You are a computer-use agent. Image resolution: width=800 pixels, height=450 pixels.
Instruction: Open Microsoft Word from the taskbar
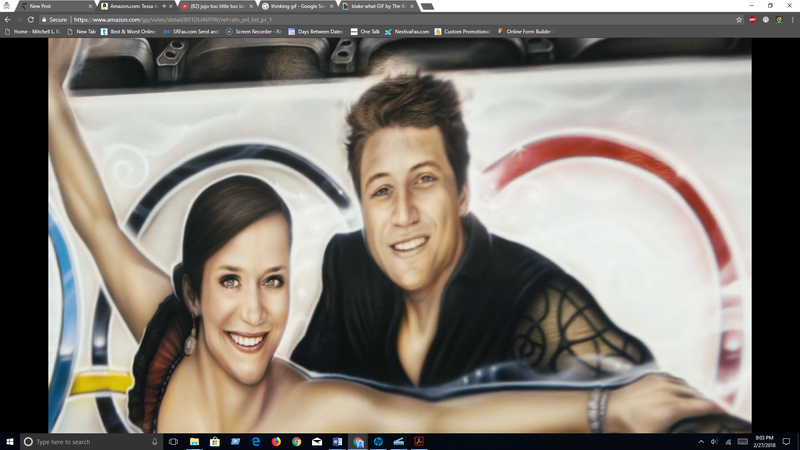[x=337, y=441]
